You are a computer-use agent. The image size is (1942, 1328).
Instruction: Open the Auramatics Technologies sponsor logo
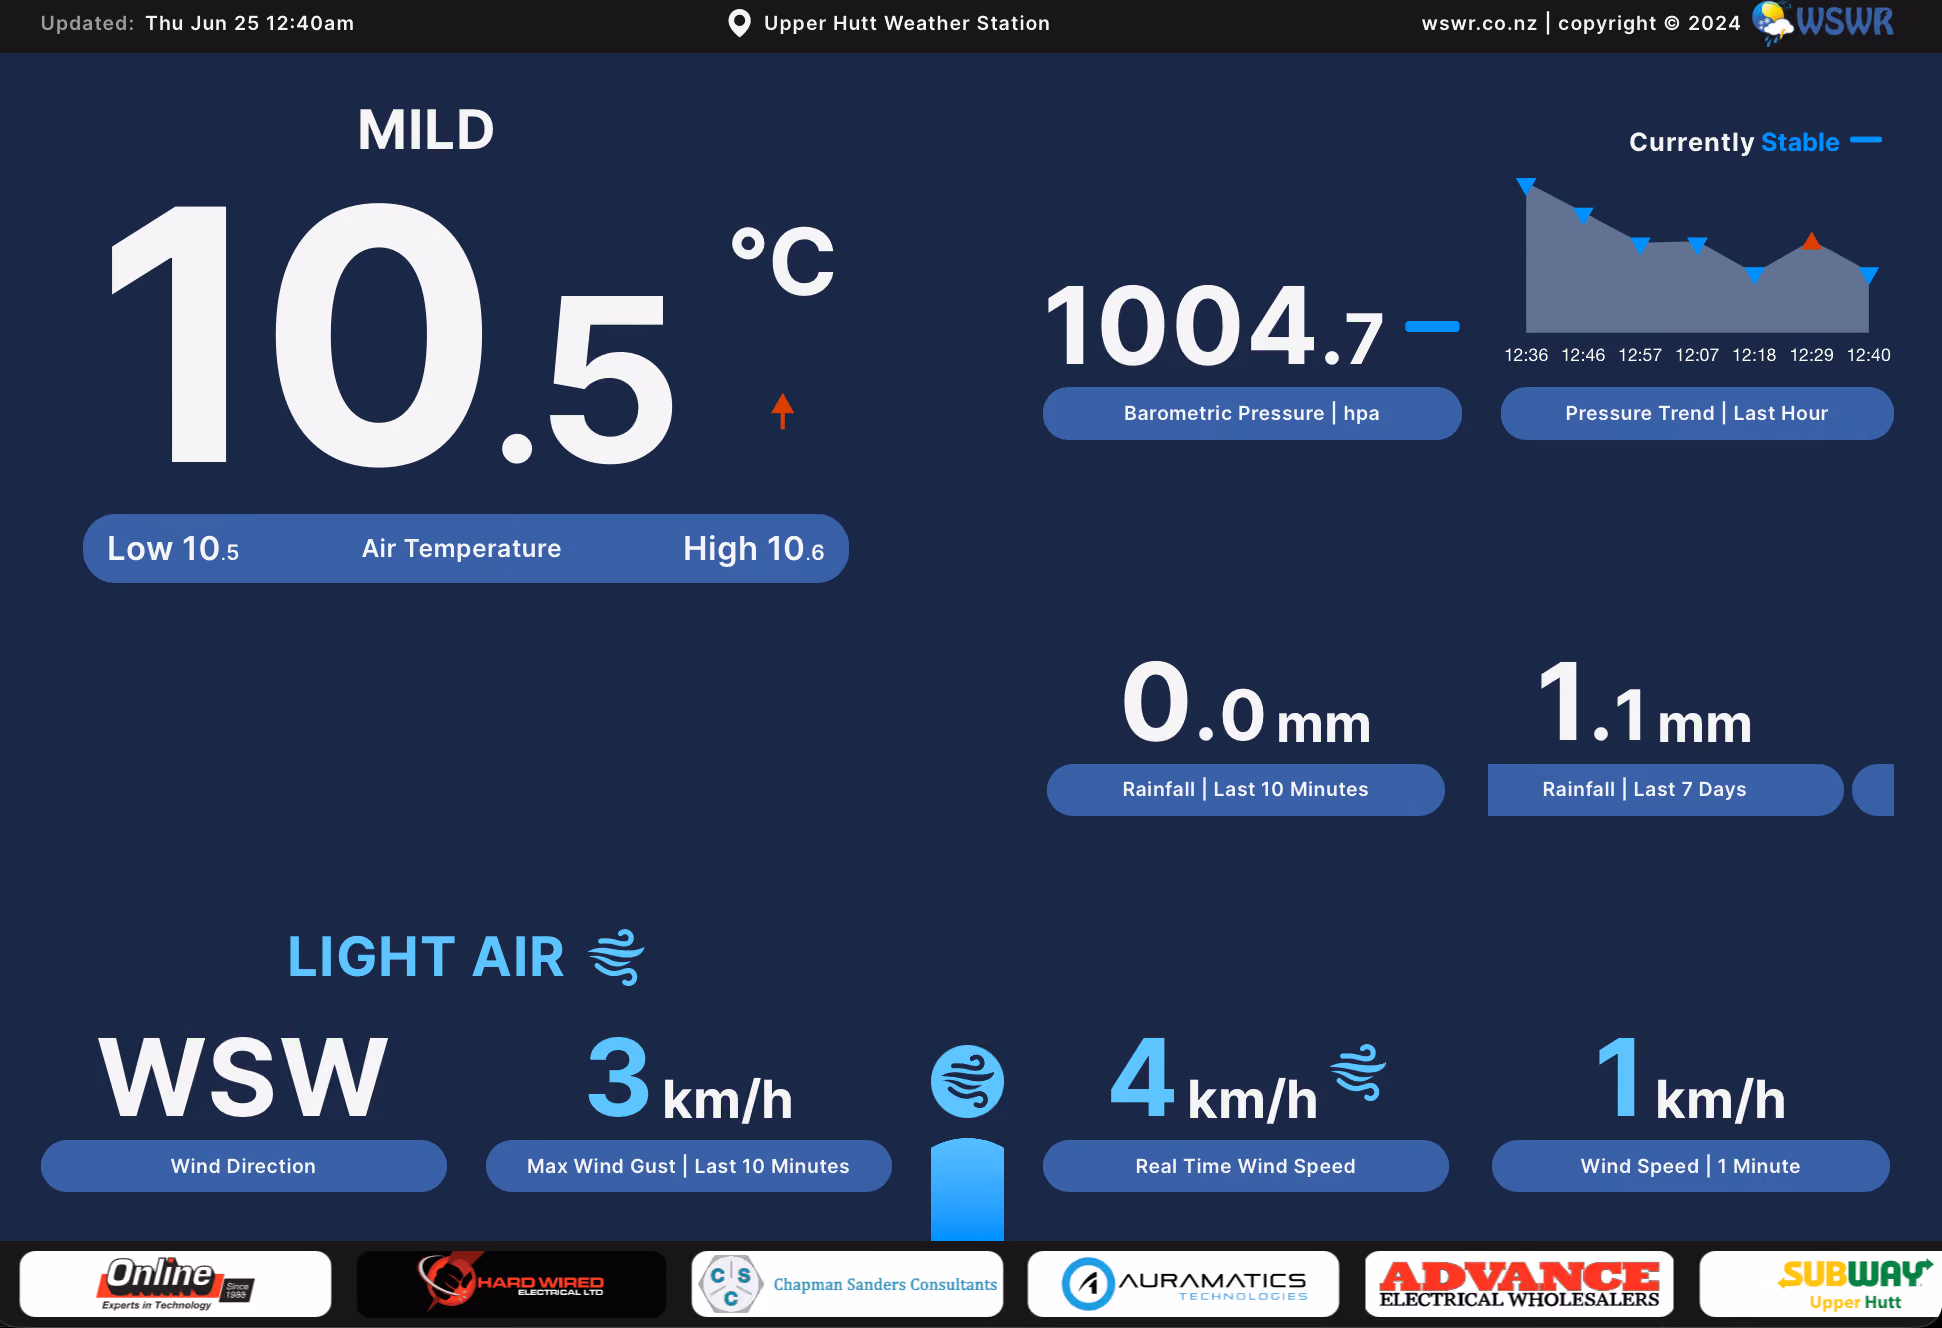point(1183,1284)
